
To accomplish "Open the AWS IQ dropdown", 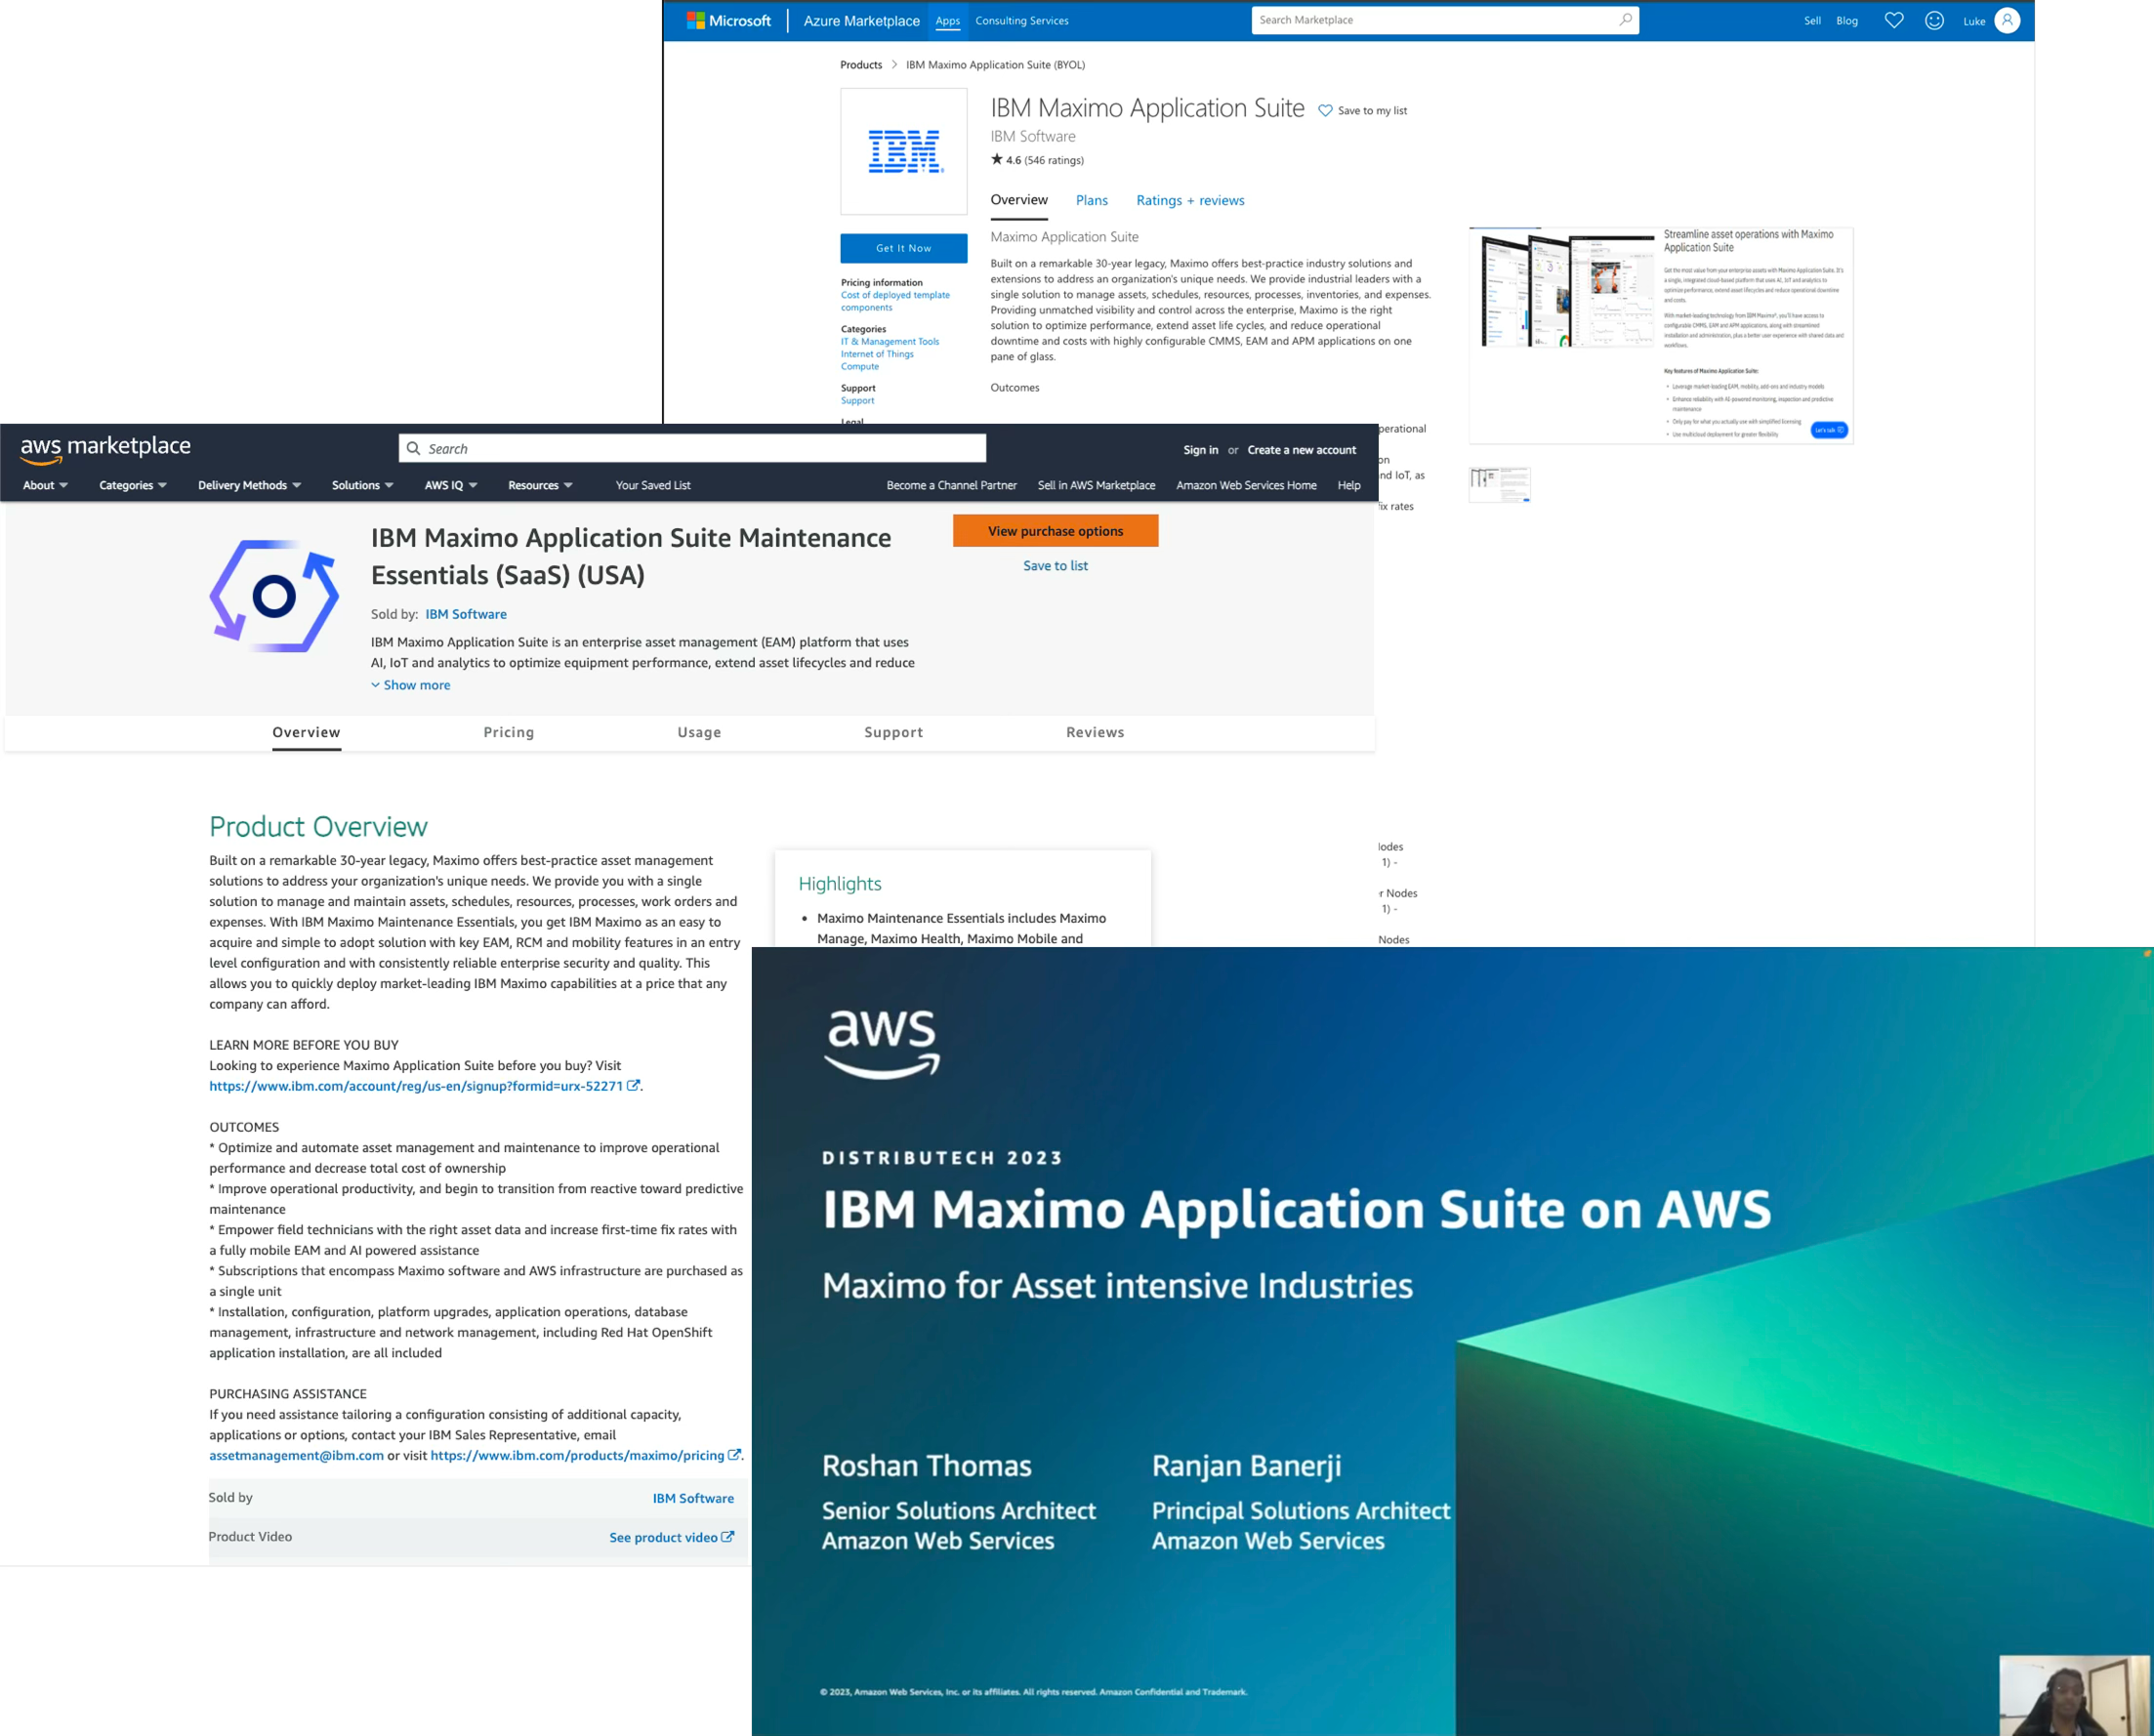I will pyautogui.click(x=449, y=485).
